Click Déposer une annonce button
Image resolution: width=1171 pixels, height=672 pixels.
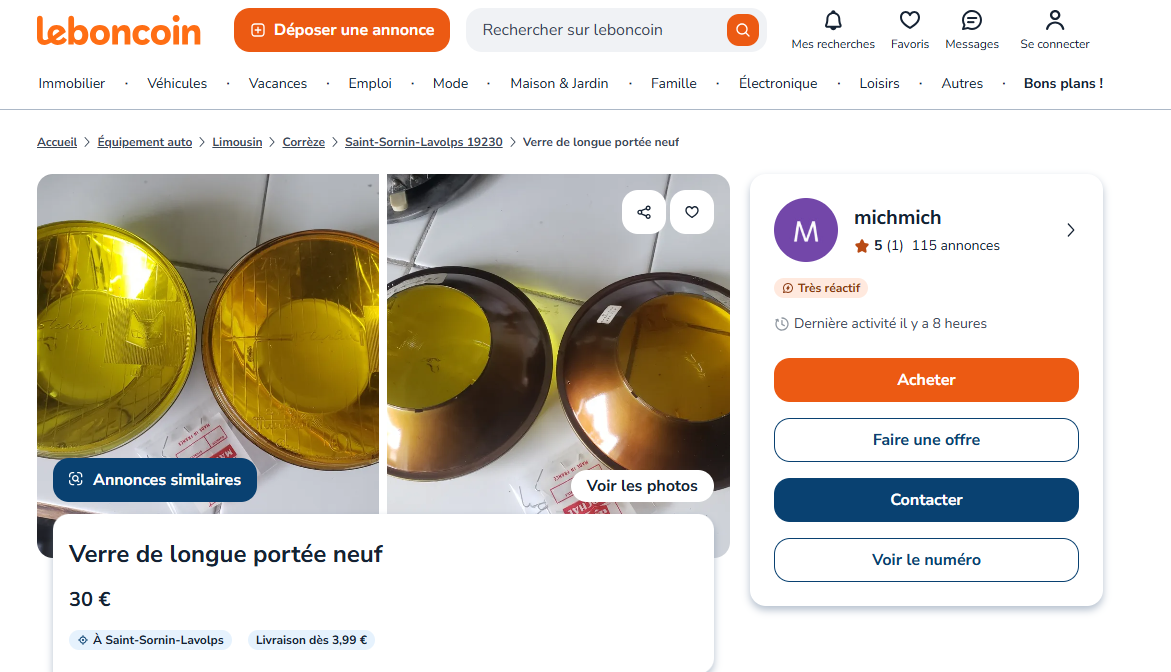click(342, 30)
